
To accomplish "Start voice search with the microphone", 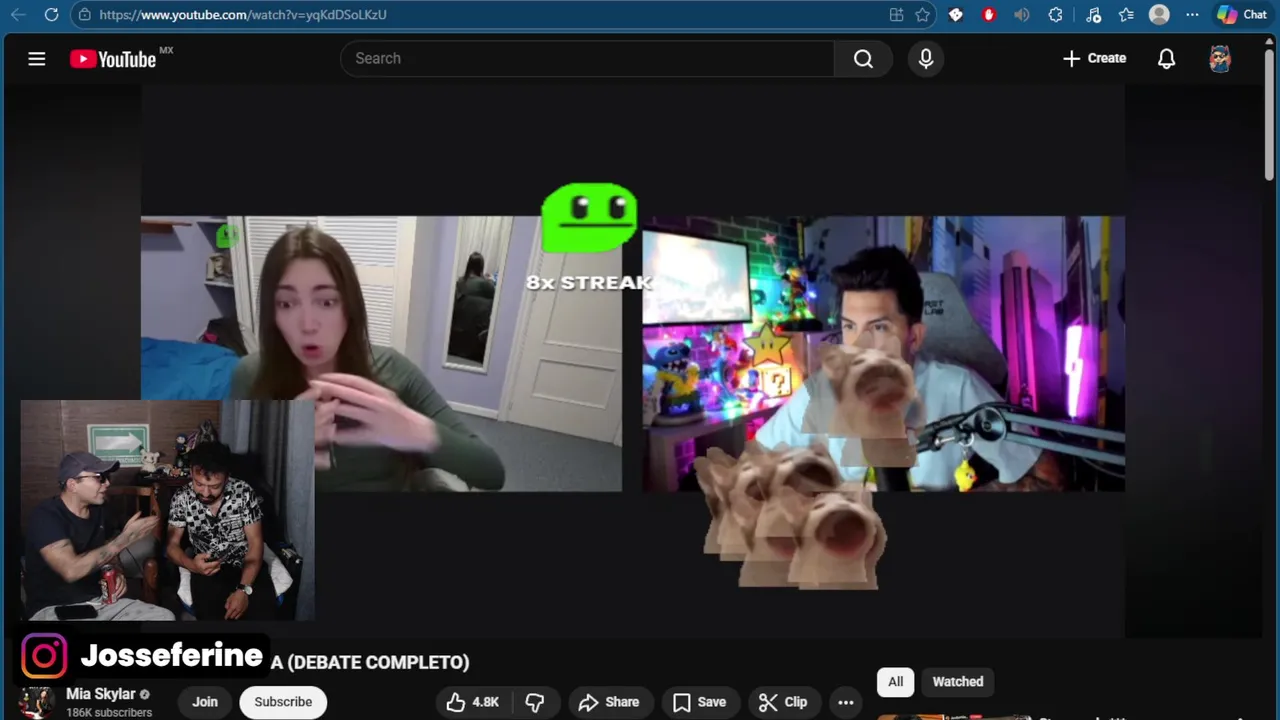I will (926, 59).
